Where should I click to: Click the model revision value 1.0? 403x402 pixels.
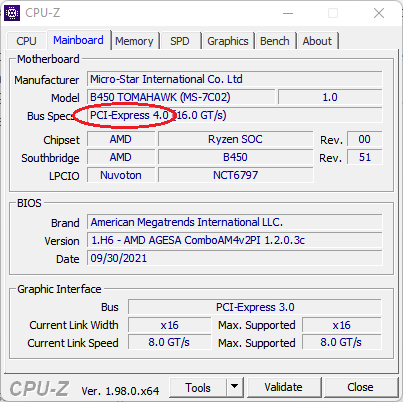pos(330,97)
